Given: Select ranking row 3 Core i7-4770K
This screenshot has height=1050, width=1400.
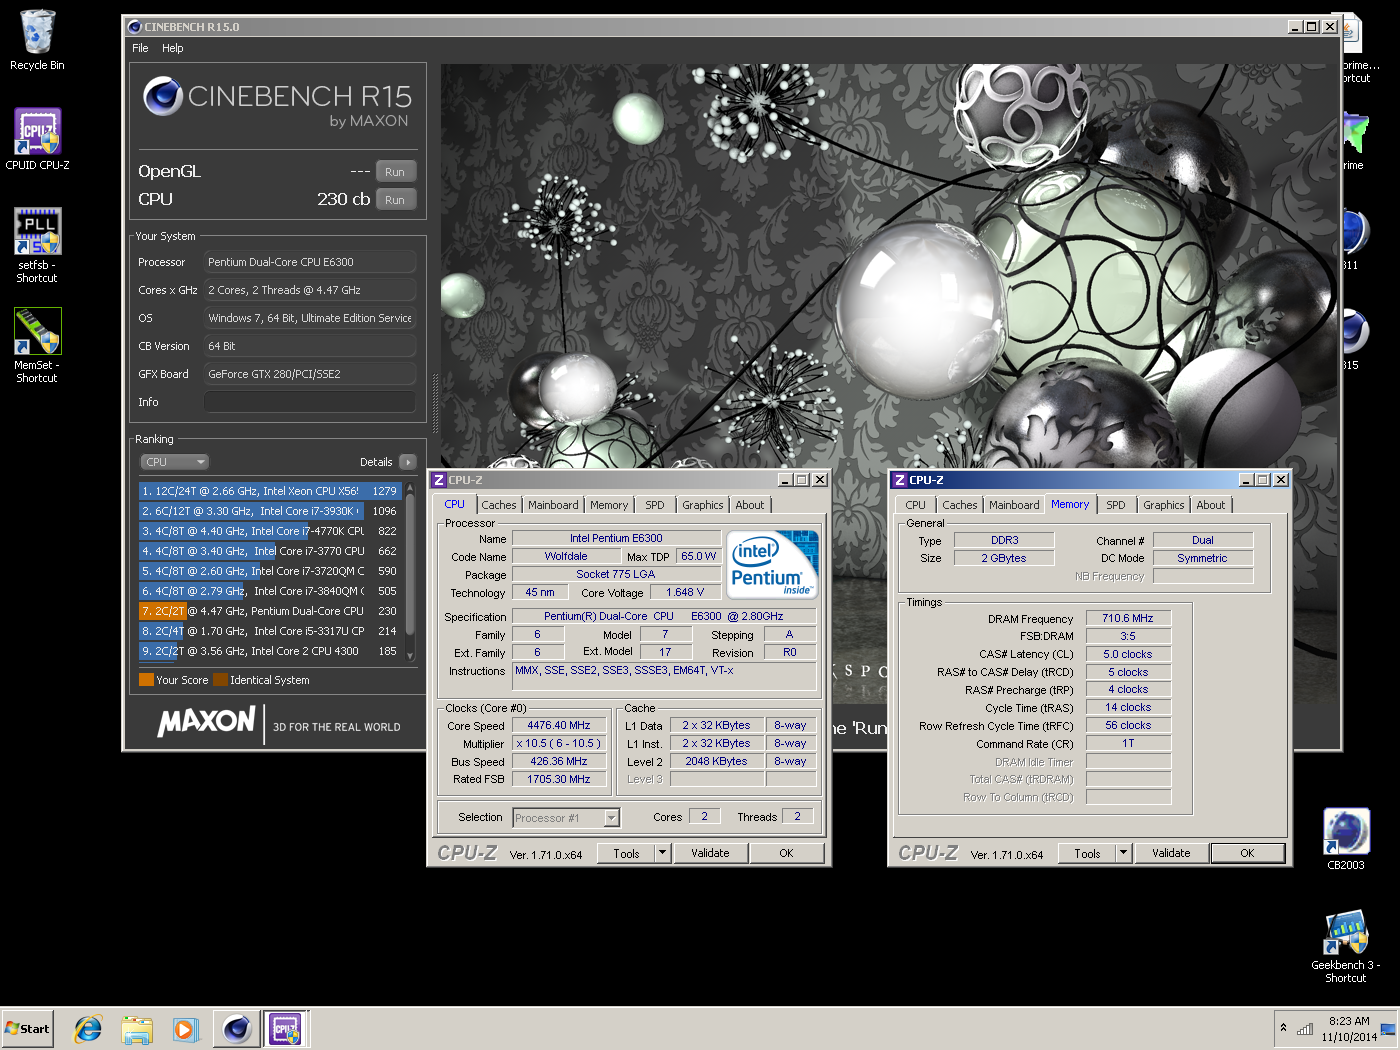Looking at the screenshot, I should [x=270, y=531].
